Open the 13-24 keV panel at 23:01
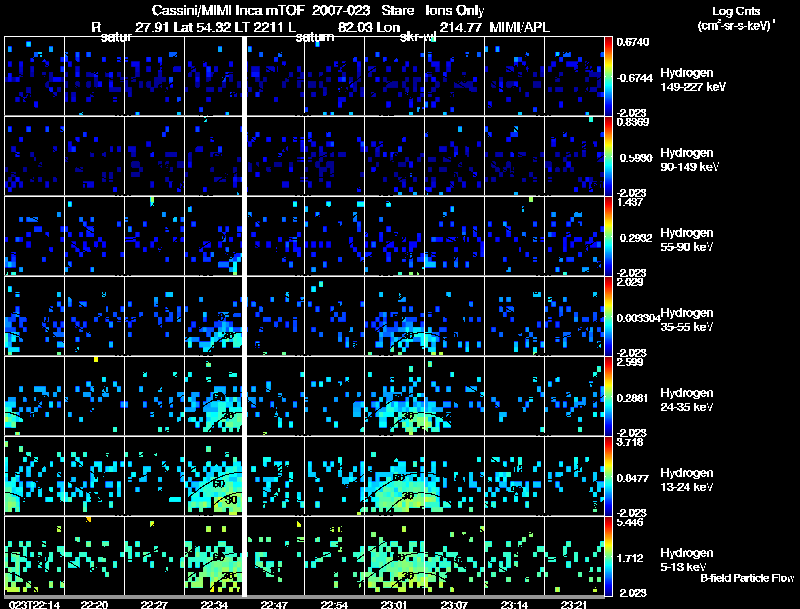 pos(394,476)
